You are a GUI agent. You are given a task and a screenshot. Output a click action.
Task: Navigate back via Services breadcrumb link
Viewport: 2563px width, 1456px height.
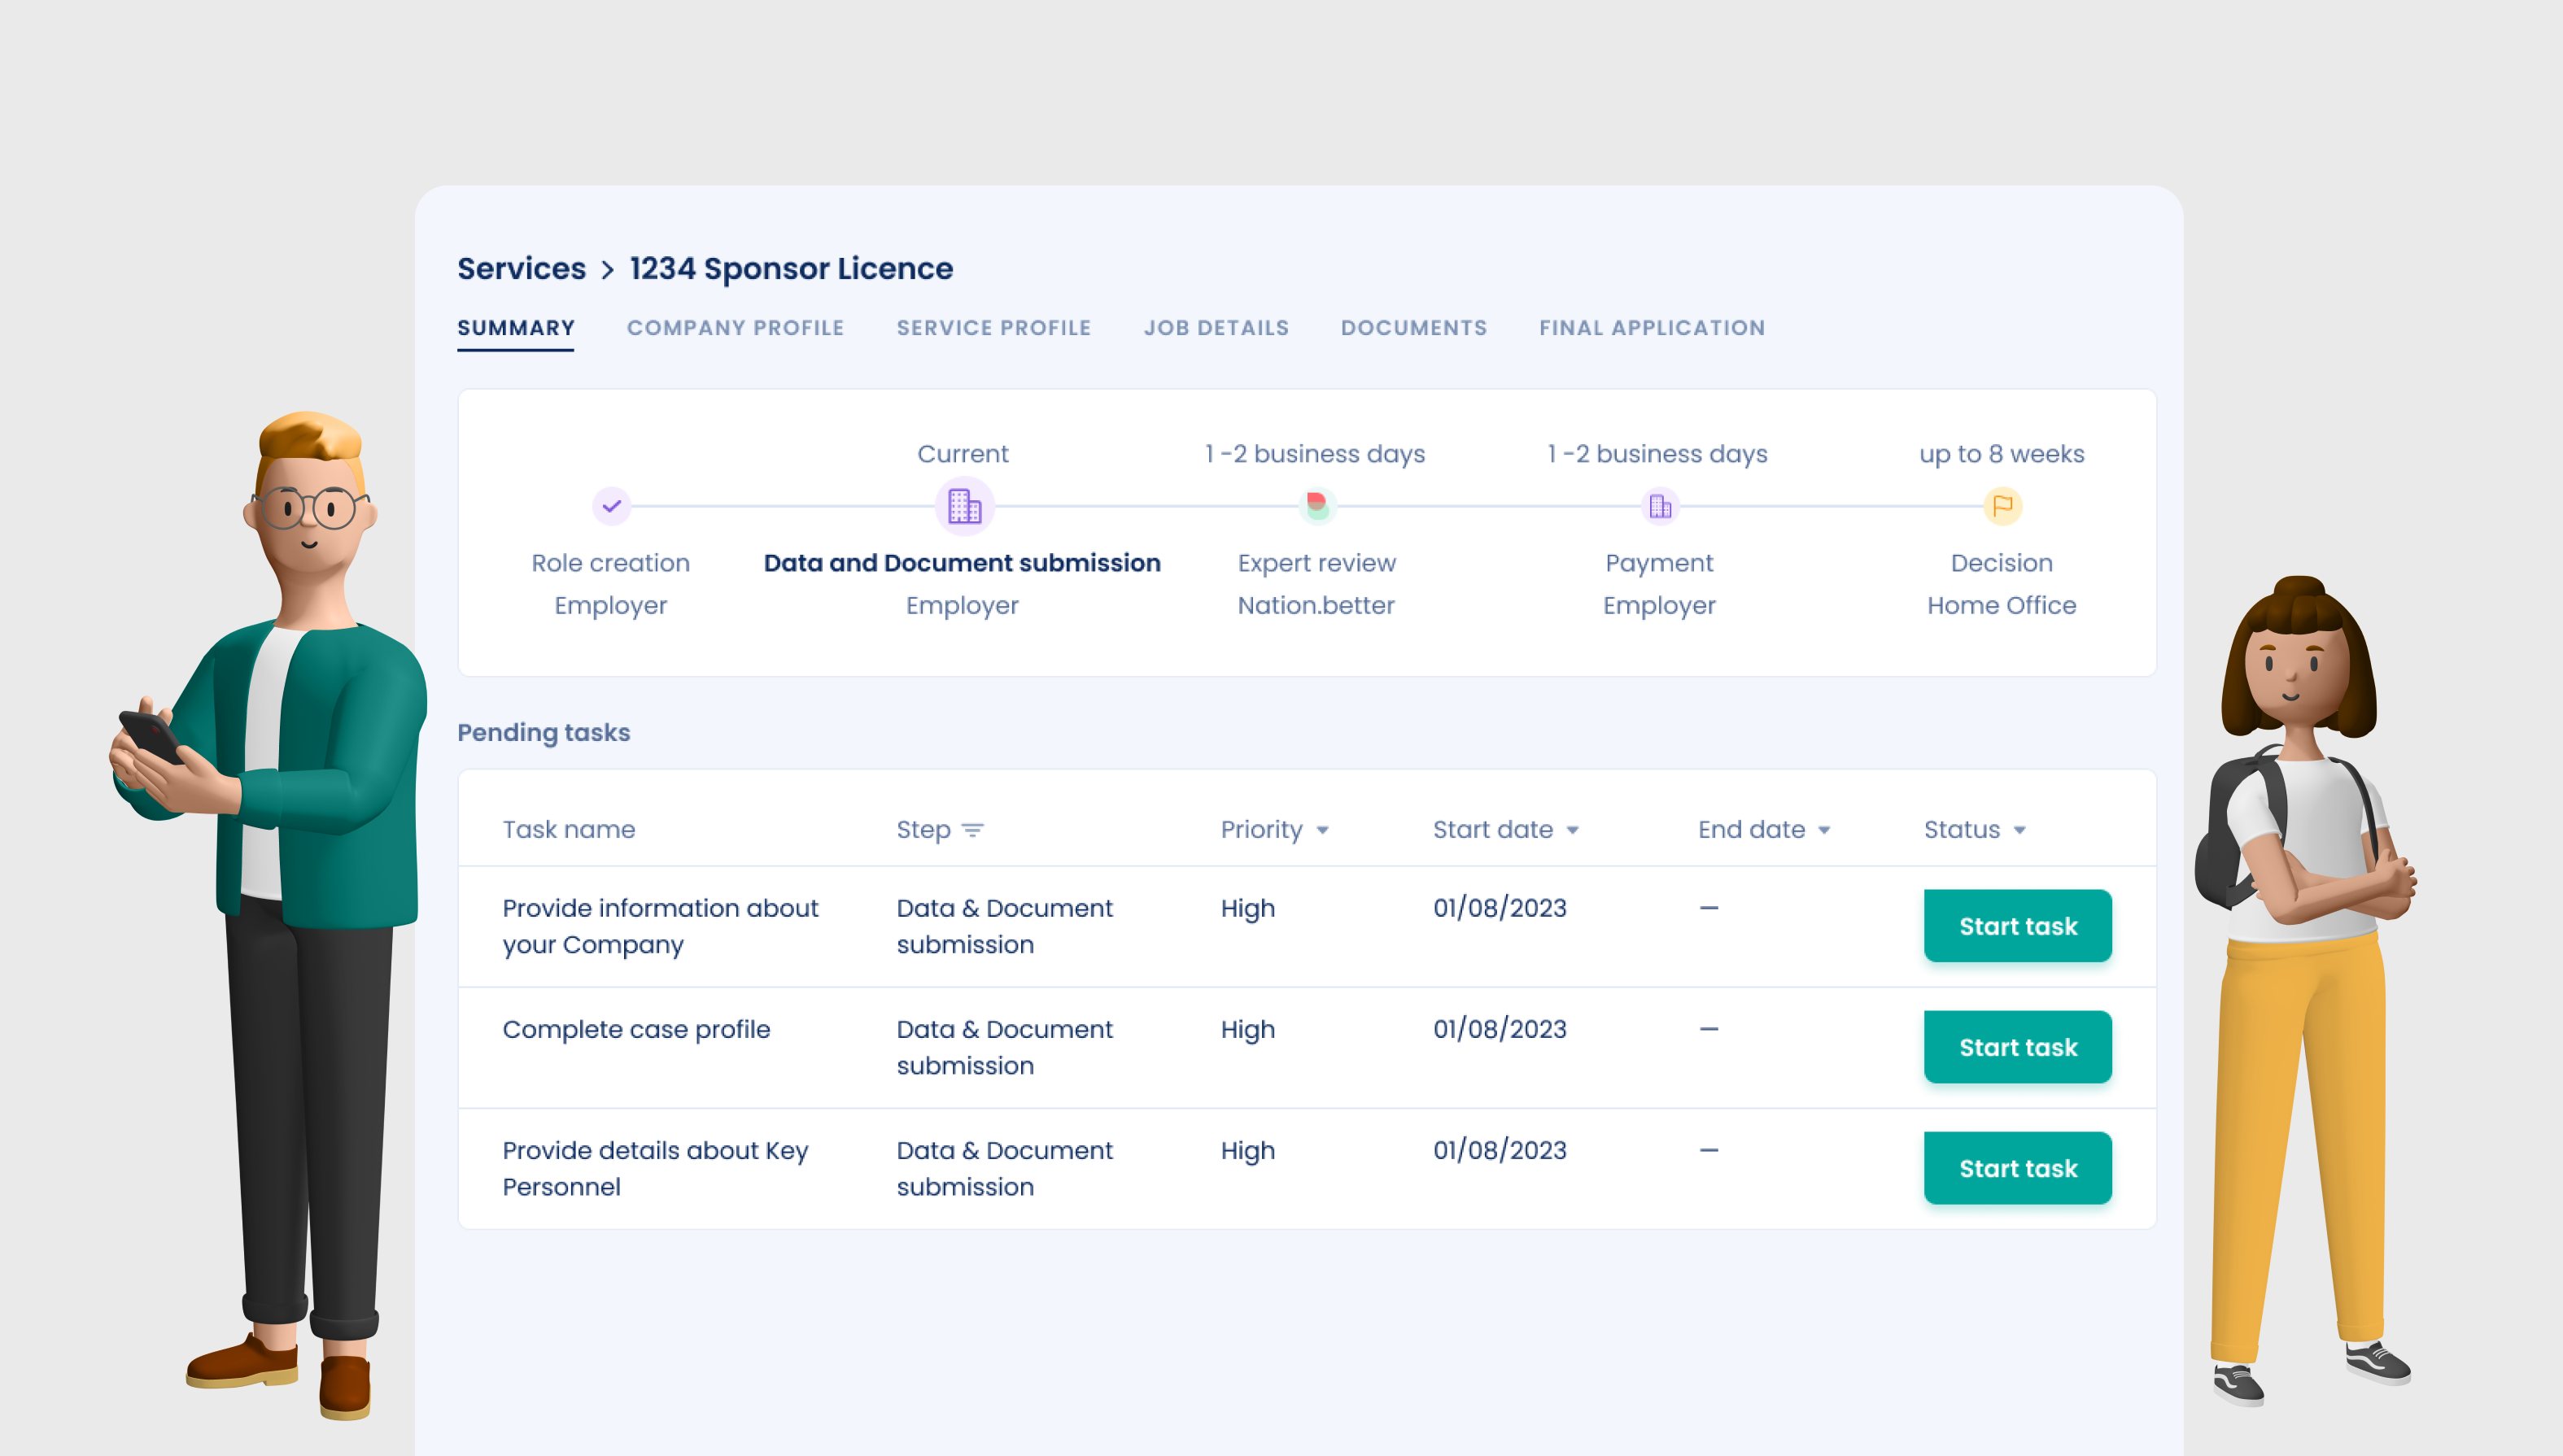click(x=521, y=269)
